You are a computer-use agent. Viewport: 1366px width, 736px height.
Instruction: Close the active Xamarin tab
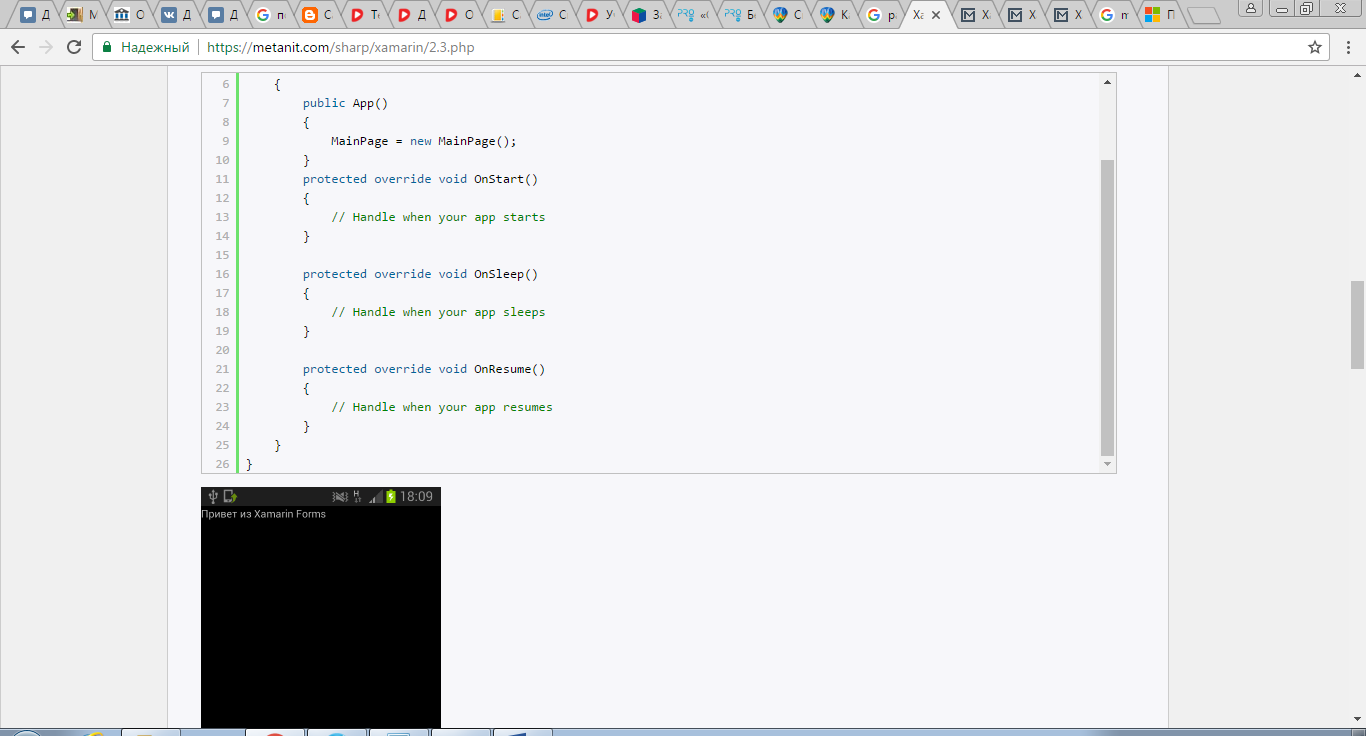pos(935,15)
